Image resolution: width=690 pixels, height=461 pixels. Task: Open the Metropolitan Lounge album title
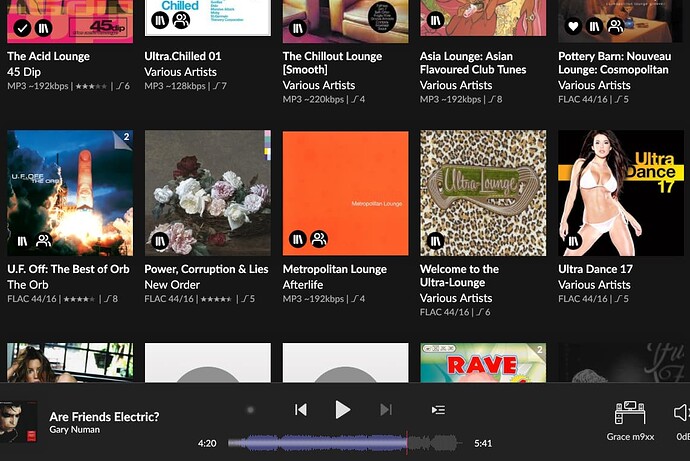pyautogui.click(x=335, y=269)
